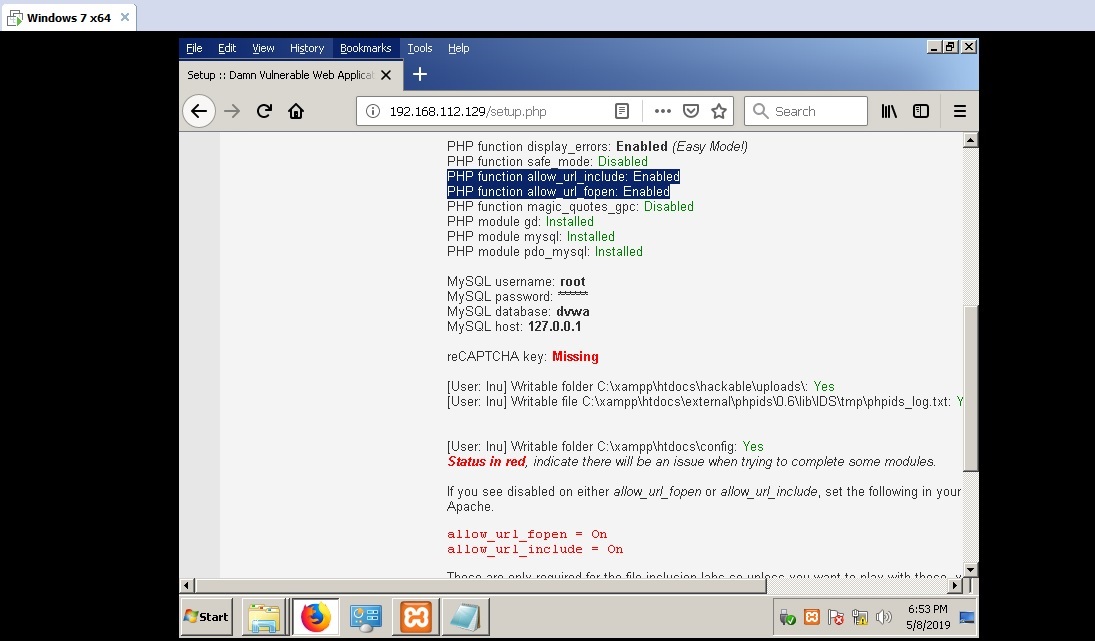The image size is (1095, 641).
Task: Click PHP module pdo_mysql: Installed line
Action: coord(545,251)
